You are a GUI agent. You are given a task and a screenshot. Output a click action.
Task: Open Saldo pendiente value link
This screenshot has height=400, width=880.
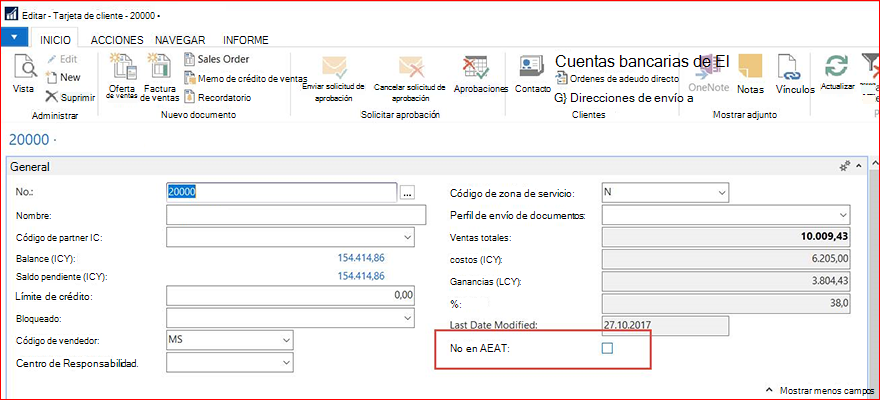click(361, 276)
